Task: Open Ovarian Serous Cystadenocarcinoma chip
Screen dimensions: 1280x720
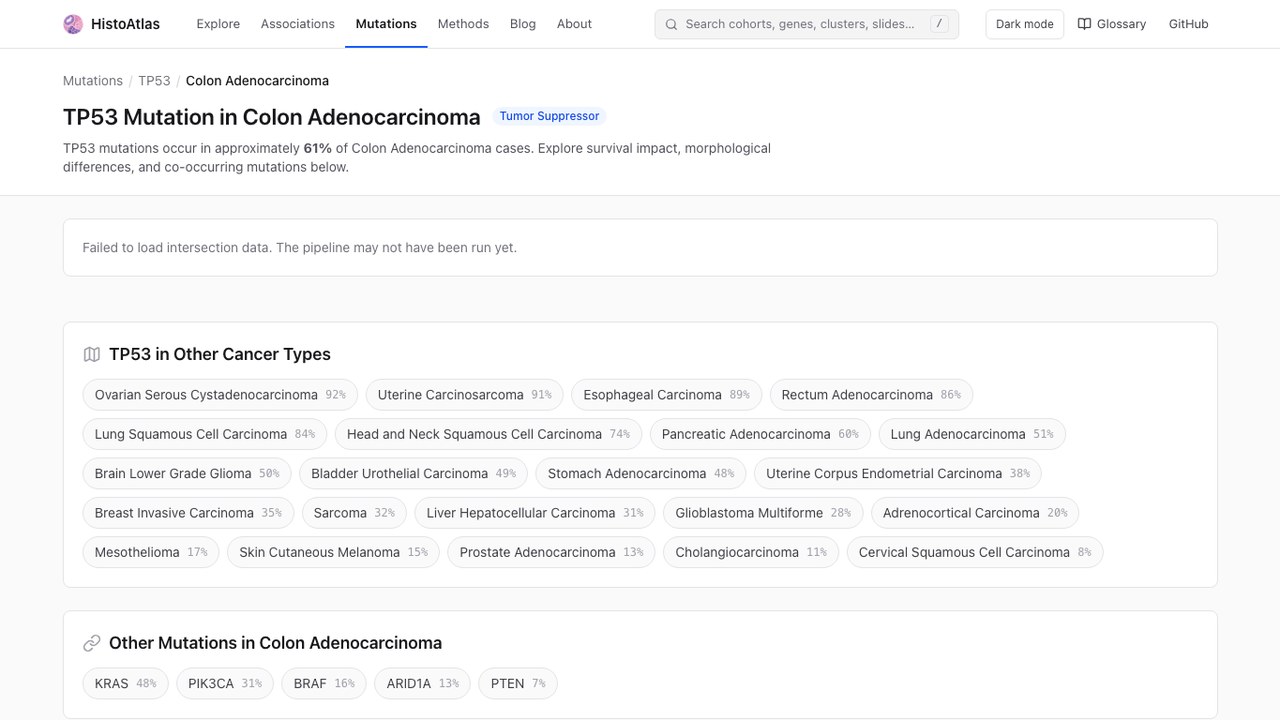Action: pyautogui.click(x=220, y=395)
